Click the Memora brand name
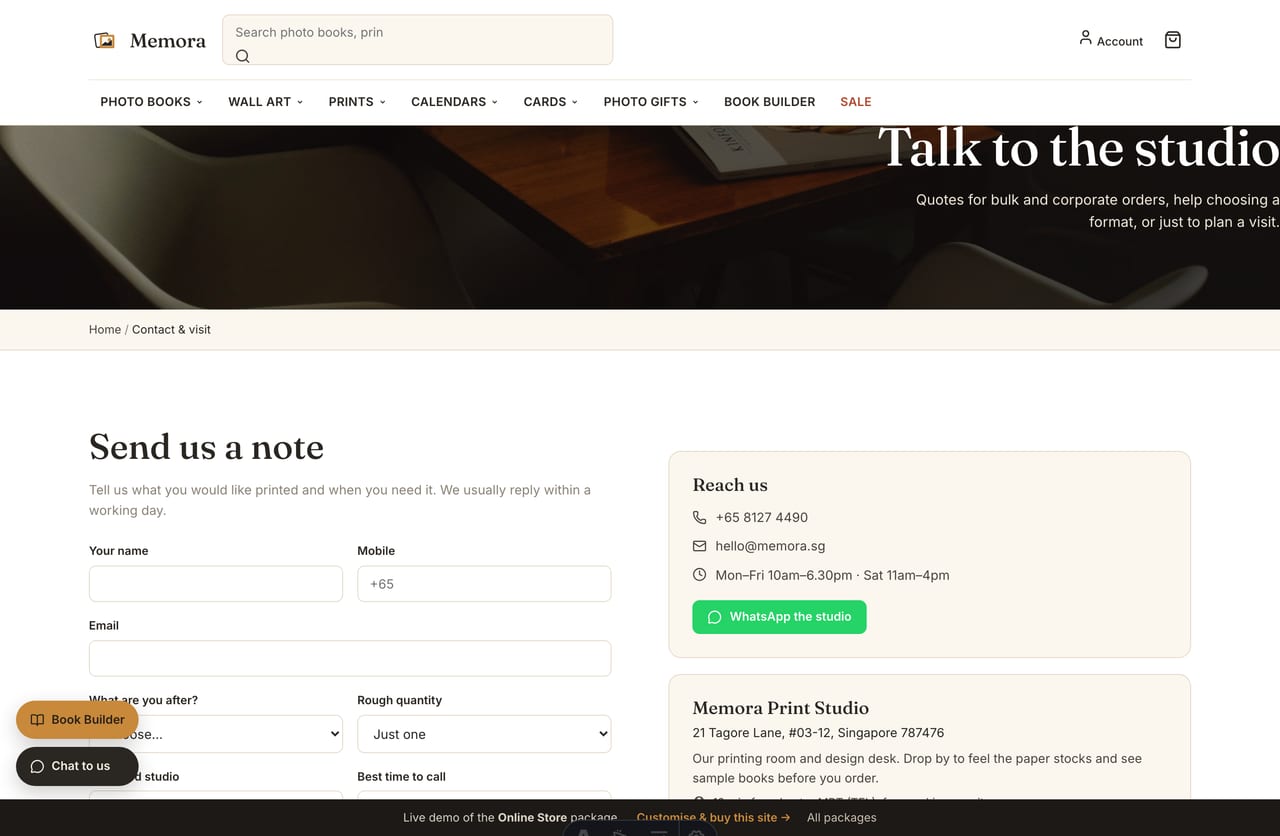The width and height of the screenshot is (1280, 836). [167, 41]
